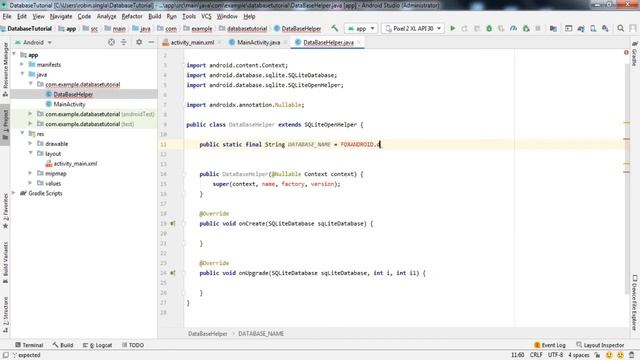
Task: Click the sad smiley feedback icon in status bar
Action: click(x=620, y=355)
